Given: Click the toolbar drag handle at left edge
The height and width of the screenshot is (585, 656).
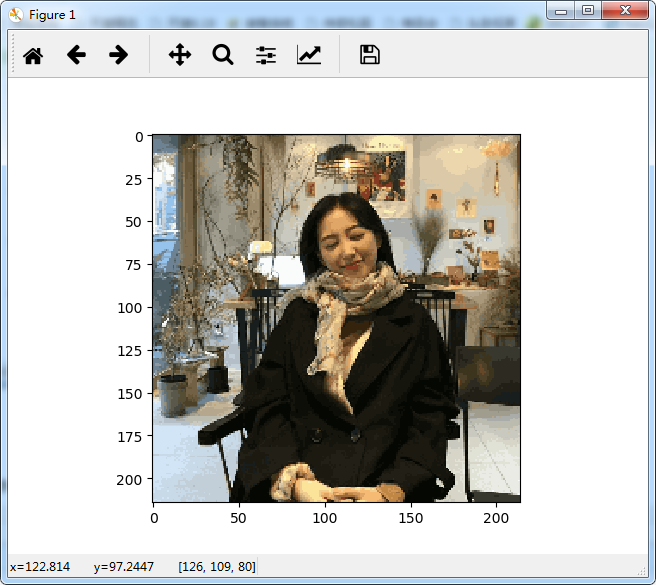Looking at the screenshot, I should [13, 54].
